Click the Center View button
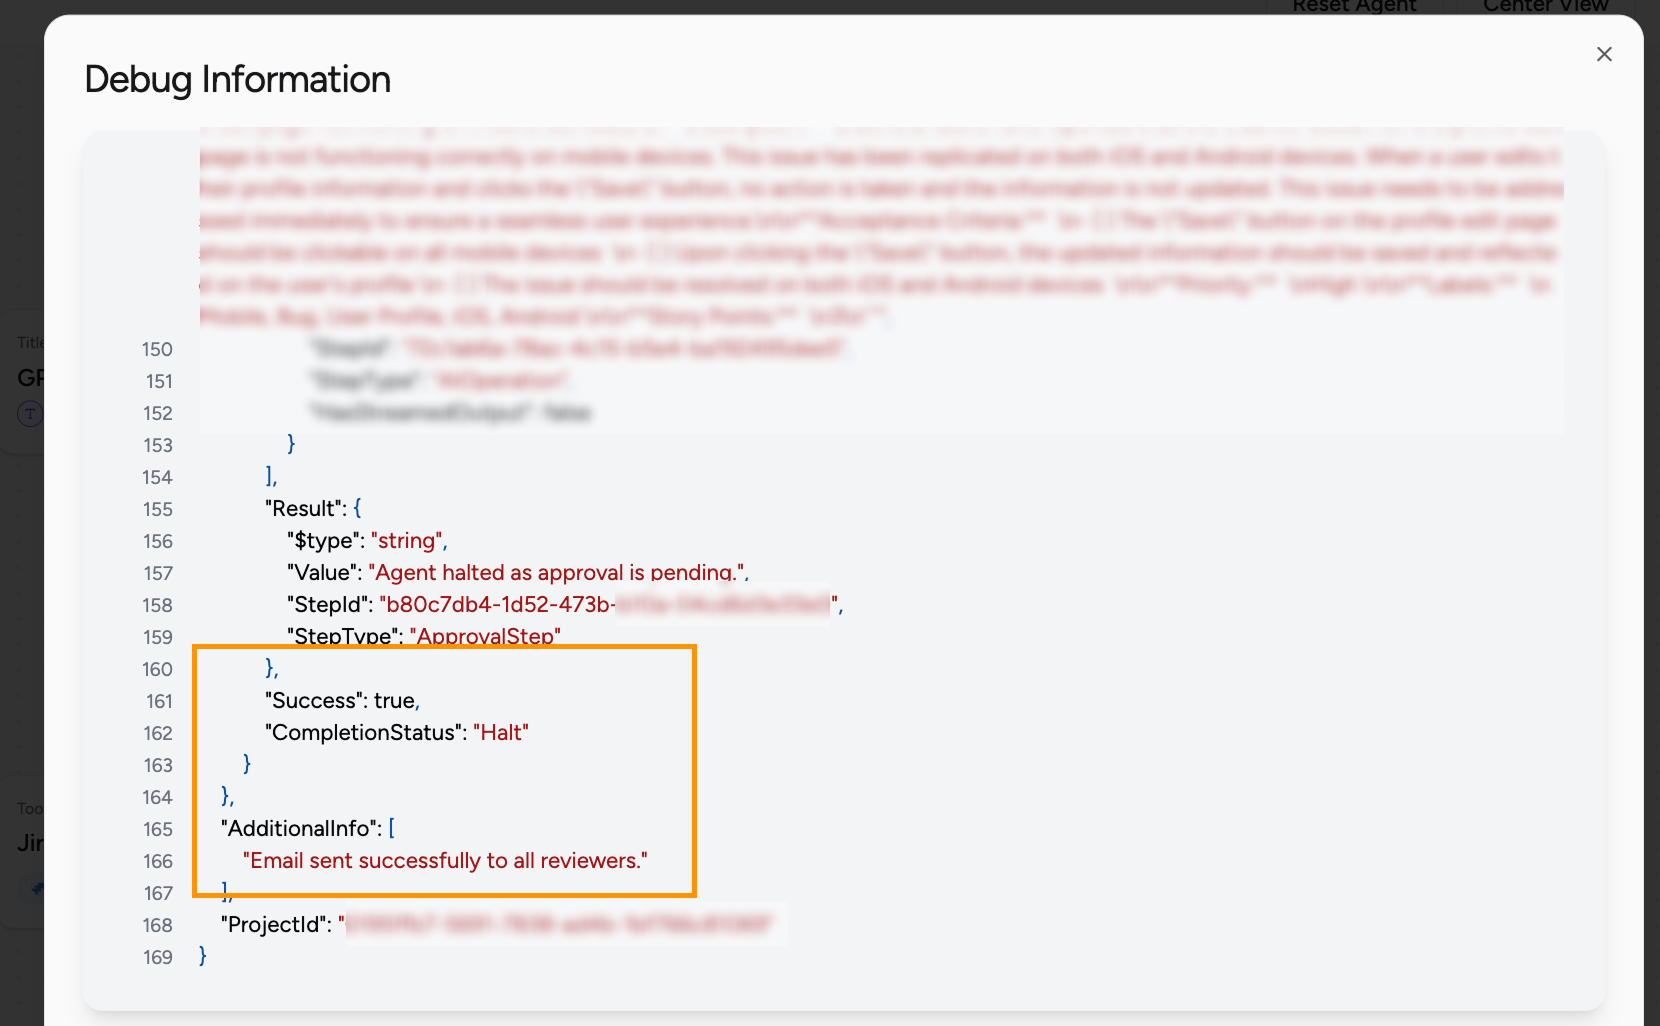Image resolution: width=1660 pixels, height=1026 pixels. pos(1545,7)
